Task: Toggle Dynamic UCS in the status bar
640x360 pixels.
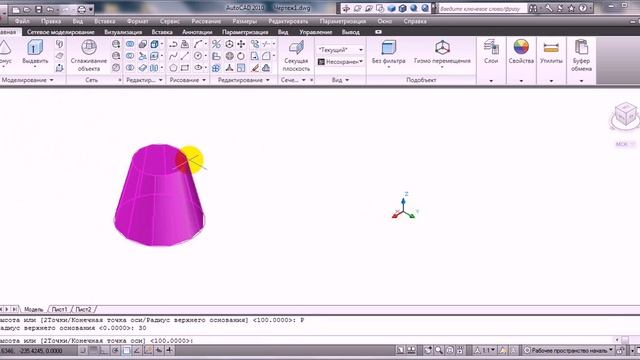Action: [148, 350]
